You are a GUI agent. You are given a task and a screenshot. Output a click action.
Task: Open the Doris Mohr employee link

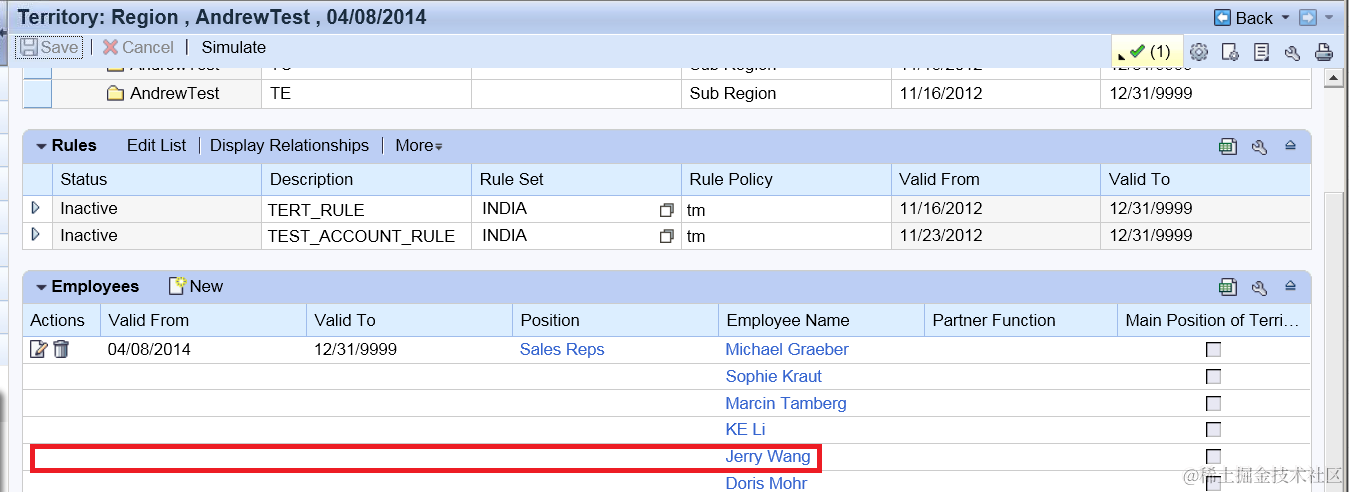766,483
